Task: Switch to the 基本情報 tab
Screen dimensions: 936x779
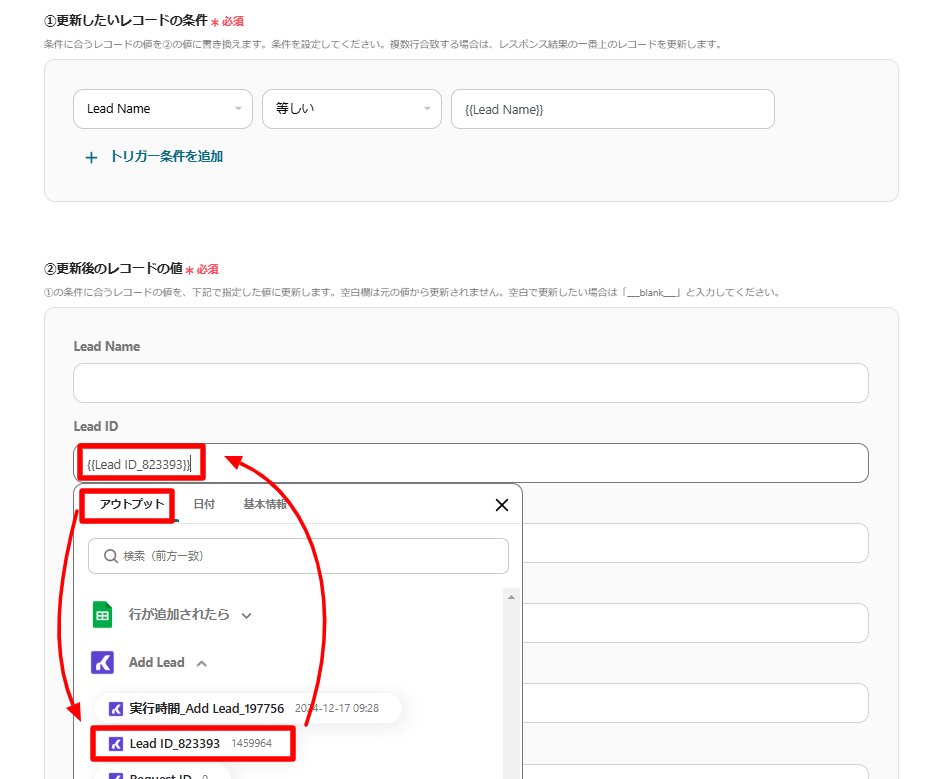Action: pyautogui.click(x=265, y=504)
